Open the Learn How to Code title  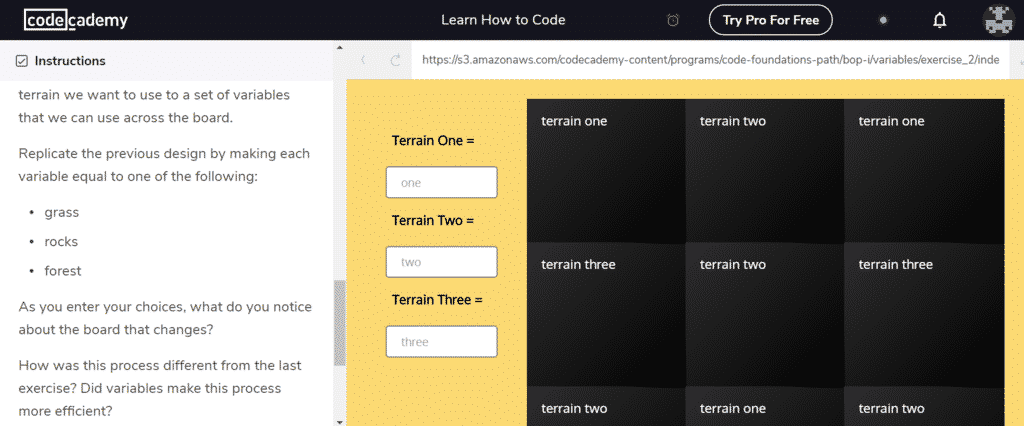[x=503, y=20]
